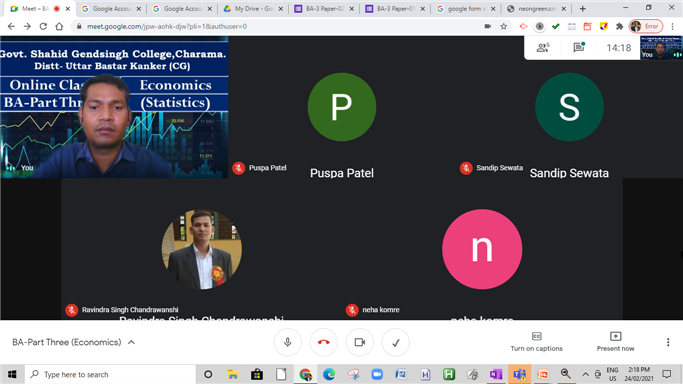Switch to the BA-3 Paper-02 tab
The image size is (683, 384).
tap(324, 9)
